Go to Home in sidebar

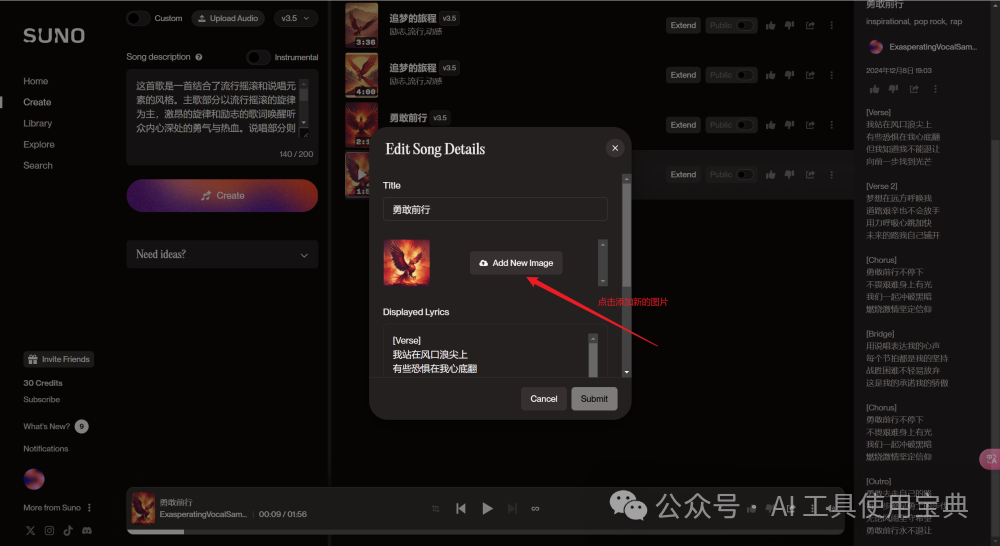(x=36, y=81)
